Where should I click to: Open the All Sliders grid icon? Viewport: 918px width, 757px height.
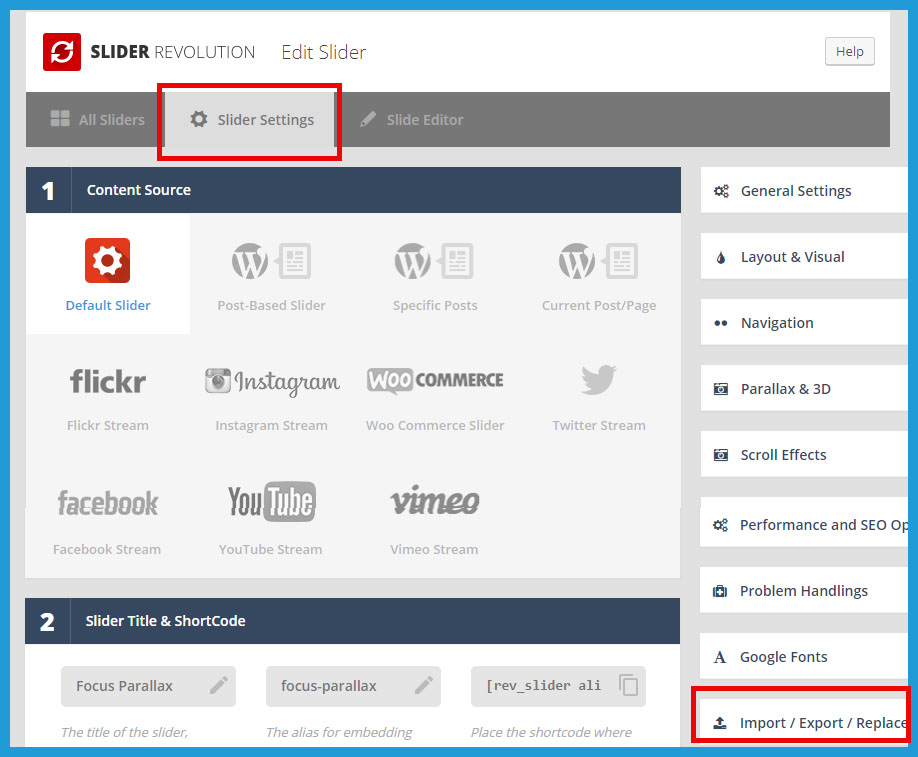(60, 119)
